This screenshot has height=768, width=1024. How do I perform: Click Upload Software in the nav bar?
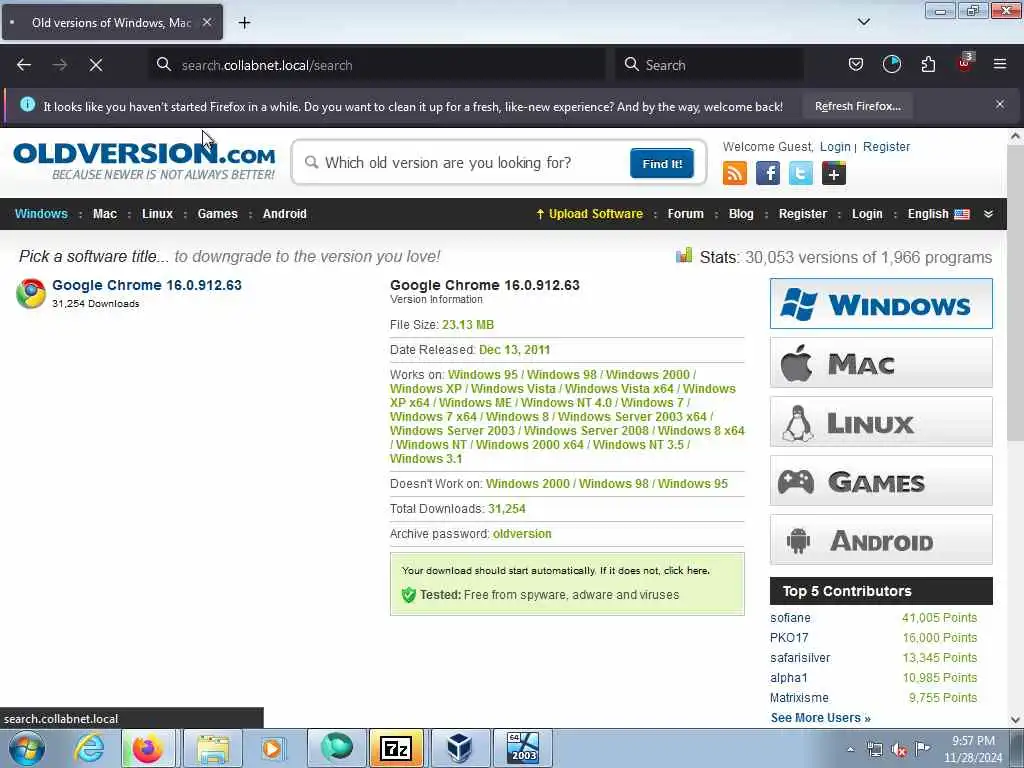tap(589, 214)
